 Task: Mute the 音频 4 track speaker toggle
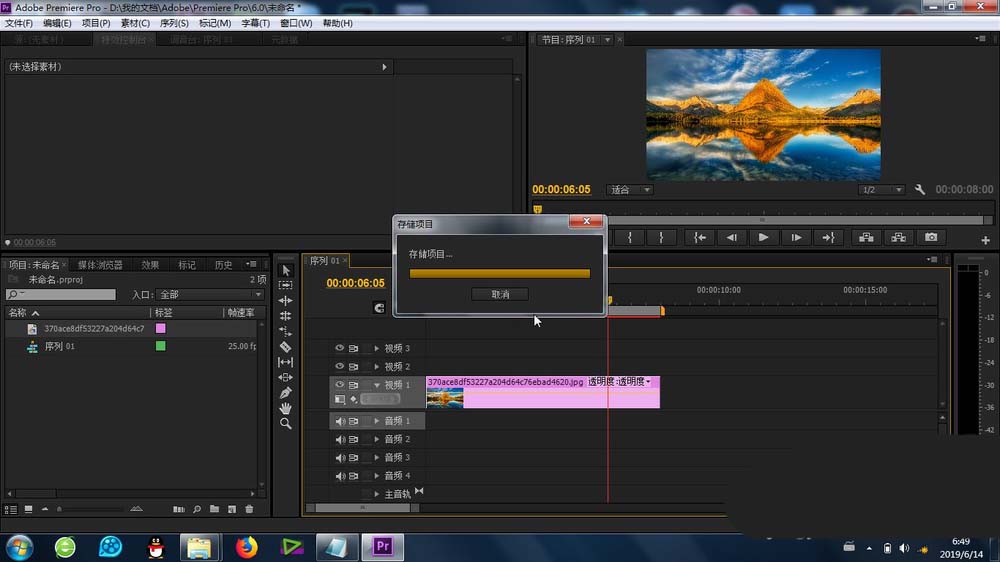340,476
